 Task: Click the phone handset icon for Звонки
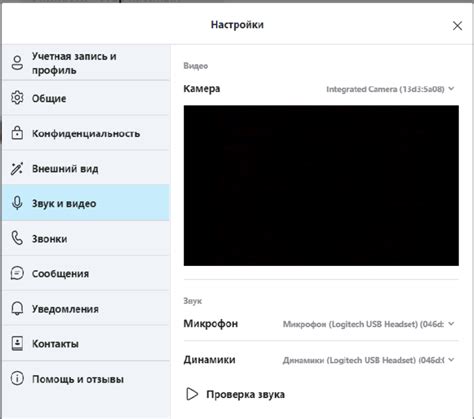coord(17,238)
